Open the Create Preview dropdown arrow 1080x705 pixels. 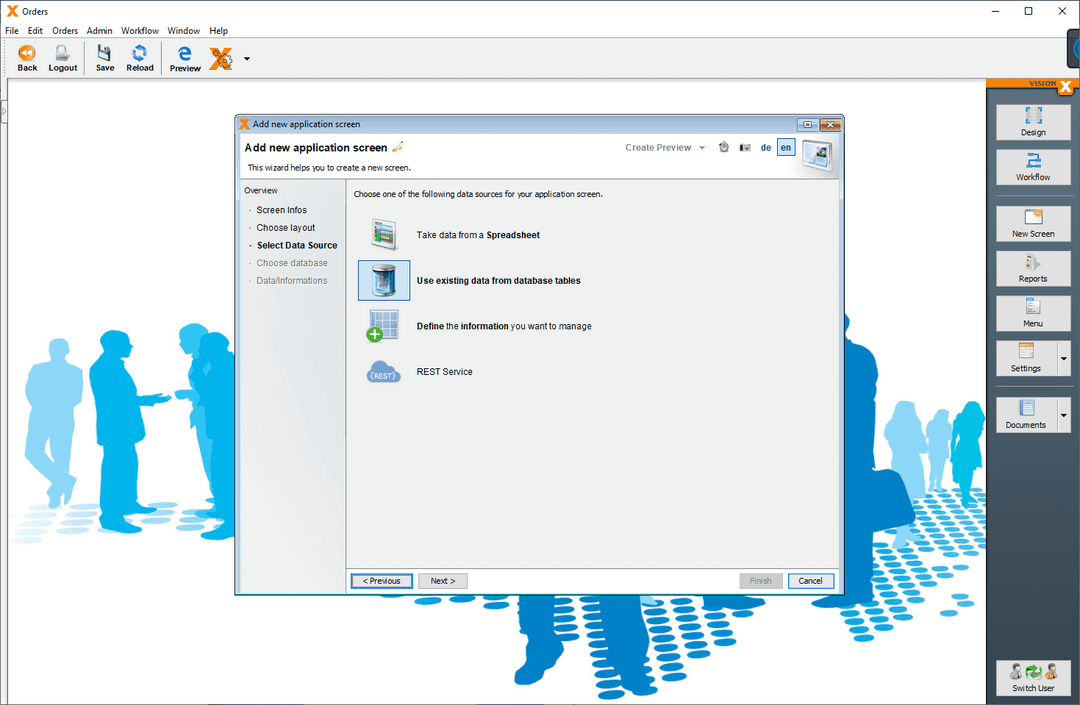coord(704,147)
